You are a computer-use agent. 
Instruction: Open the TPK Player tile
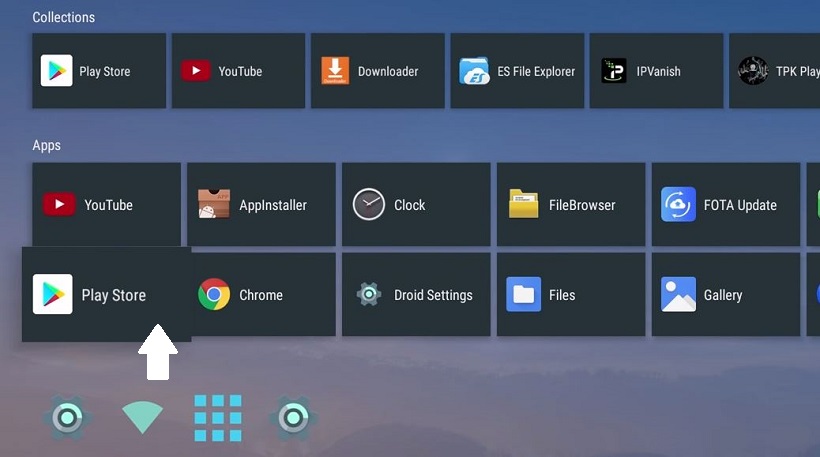coord(775,71)
